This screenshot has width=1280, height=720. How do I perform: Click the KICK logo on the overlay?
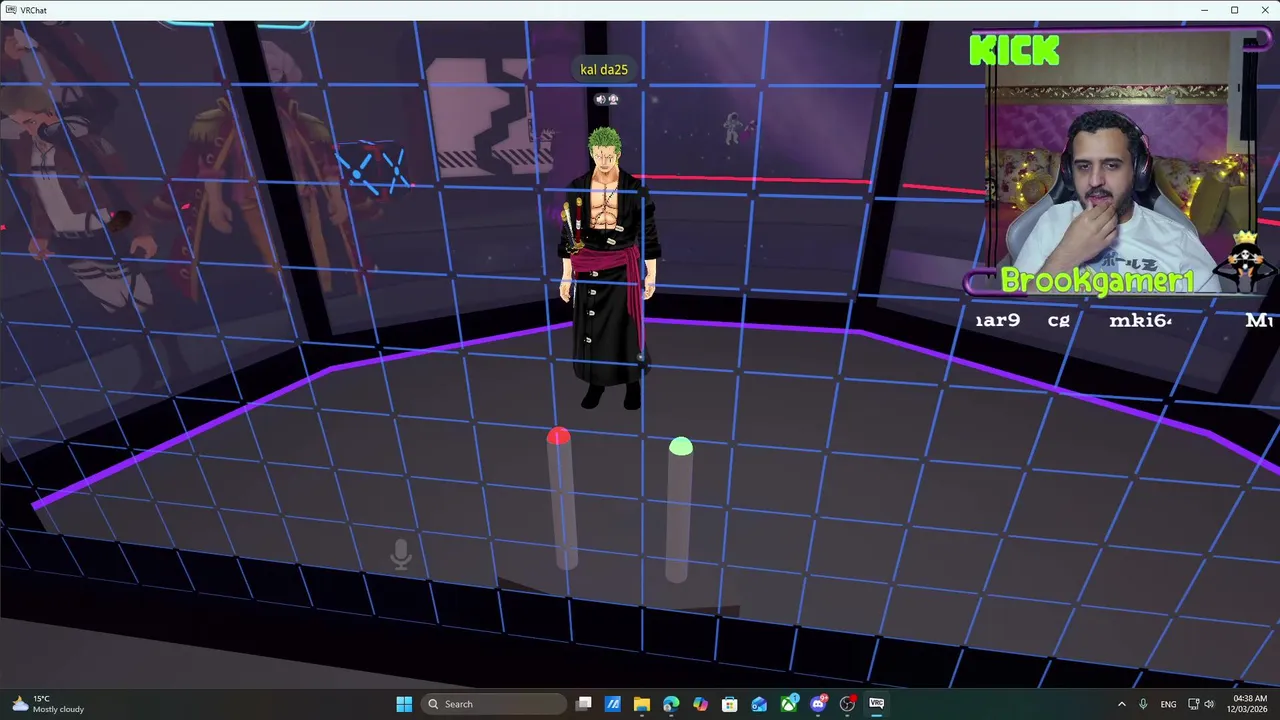1014,49
